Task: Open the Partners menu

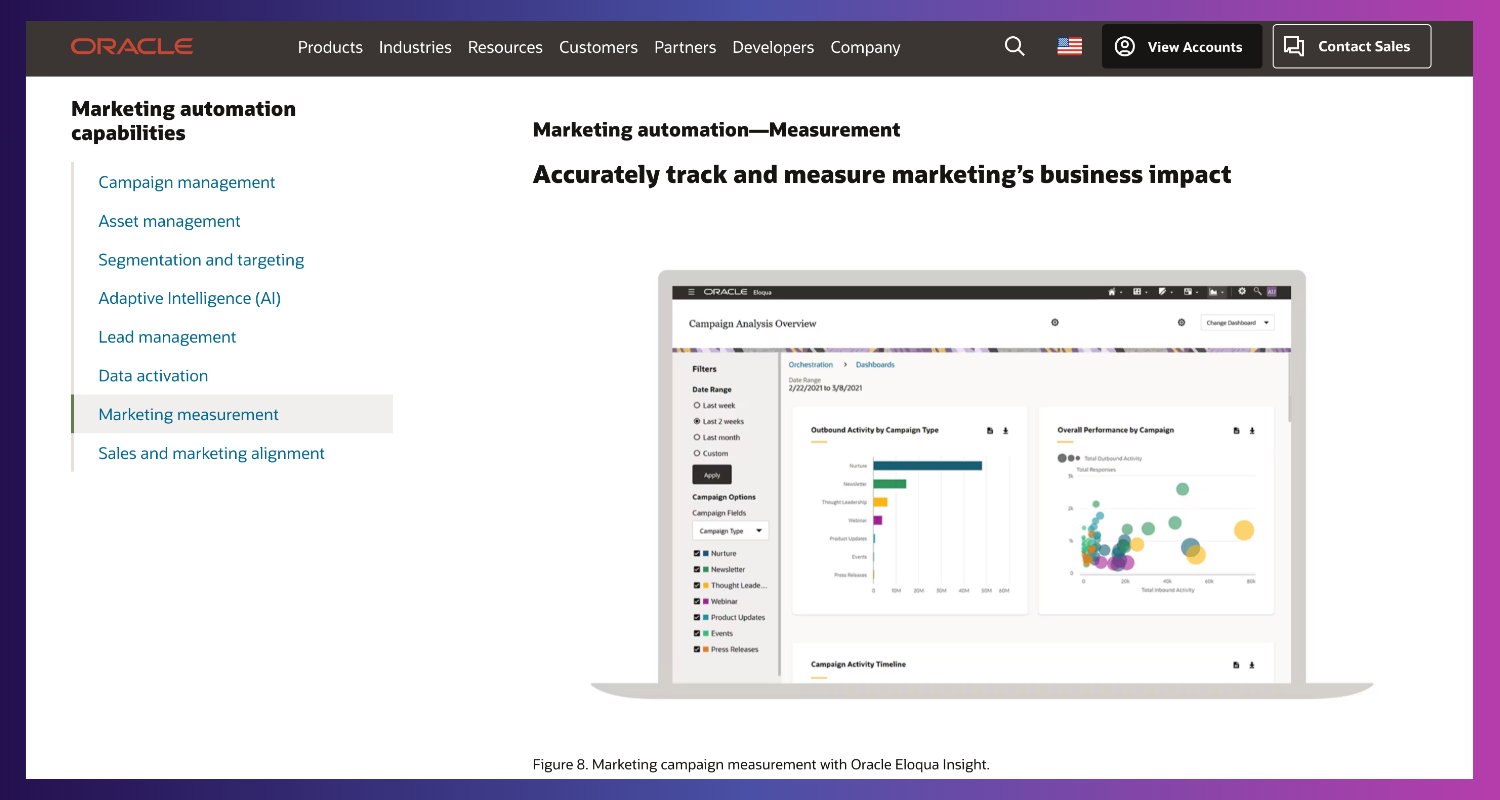Action: click(685, 47)
